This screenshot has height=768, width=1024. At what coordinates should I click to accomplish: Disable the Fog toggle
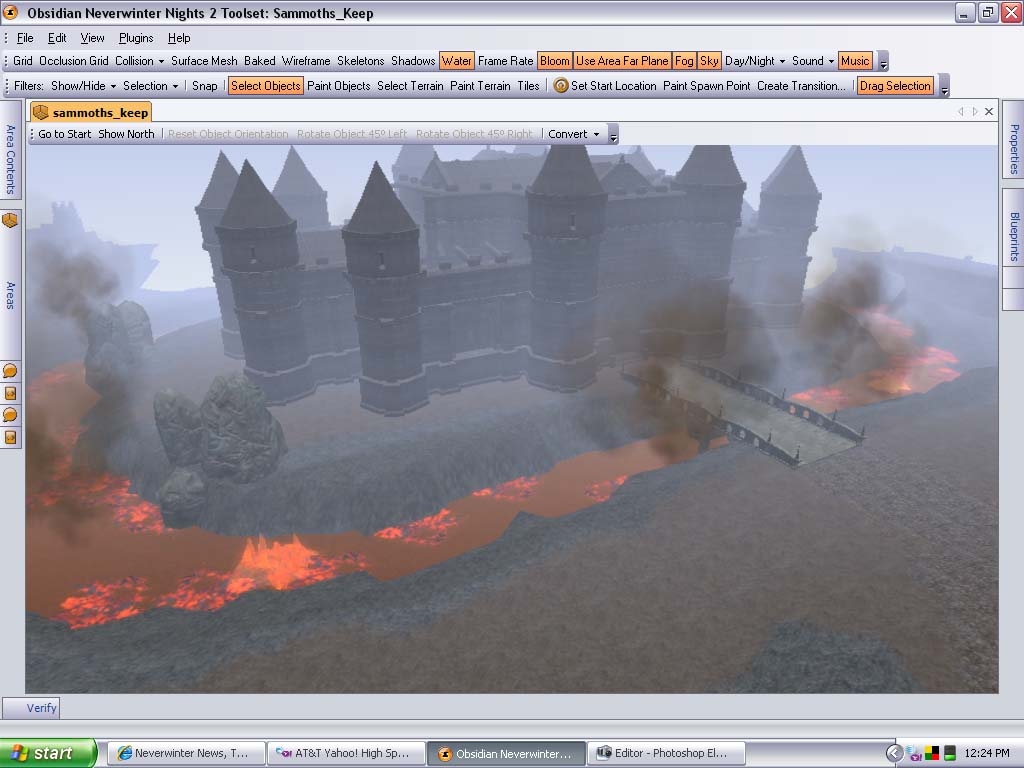tap(684, 61)
